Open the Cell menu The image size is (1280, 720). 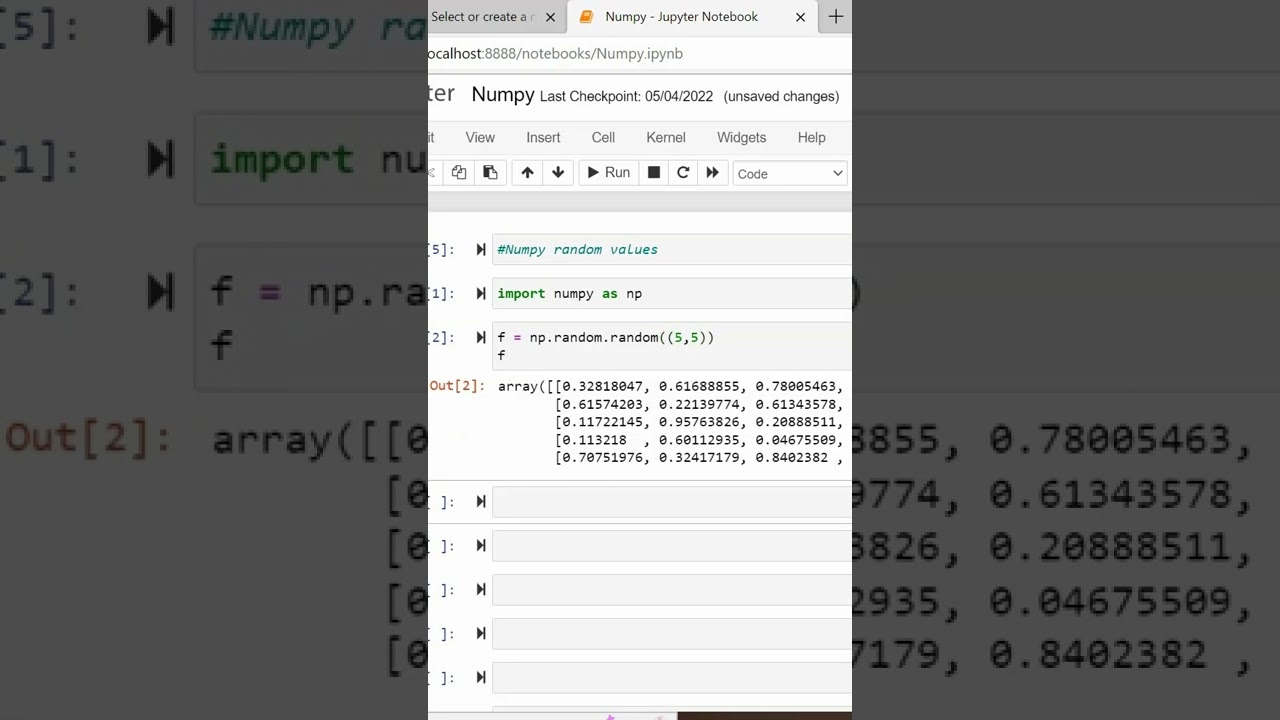pos(603,137)
